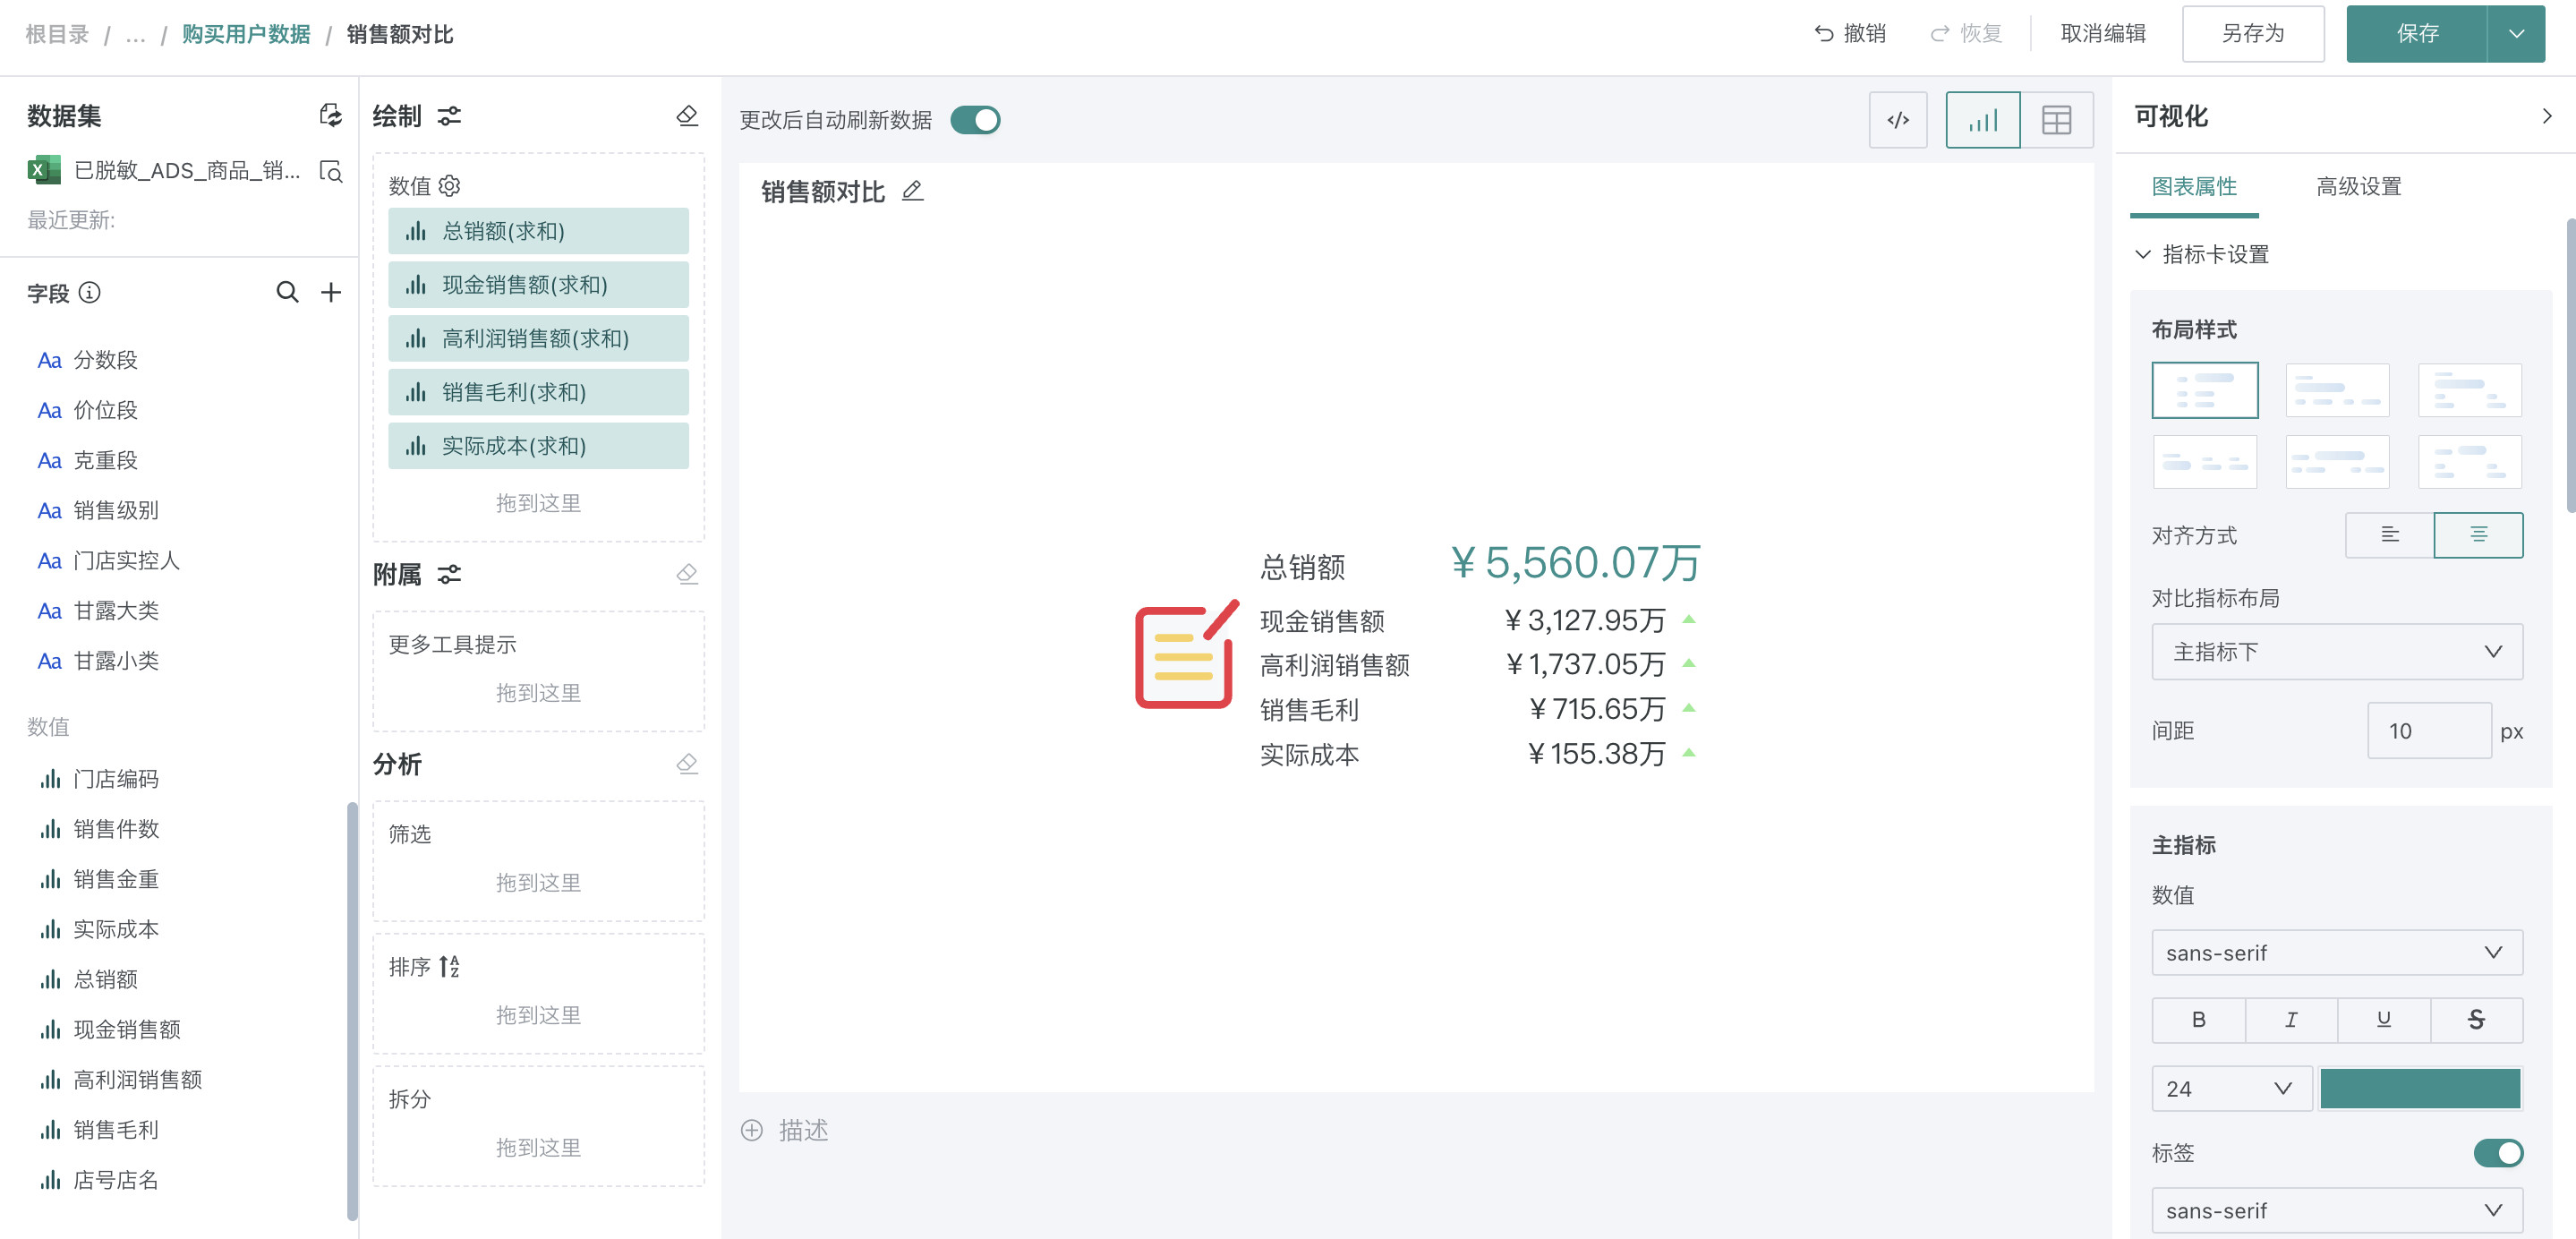
Task: Open 数值 settings gear icon
Action: coord(450,186)
